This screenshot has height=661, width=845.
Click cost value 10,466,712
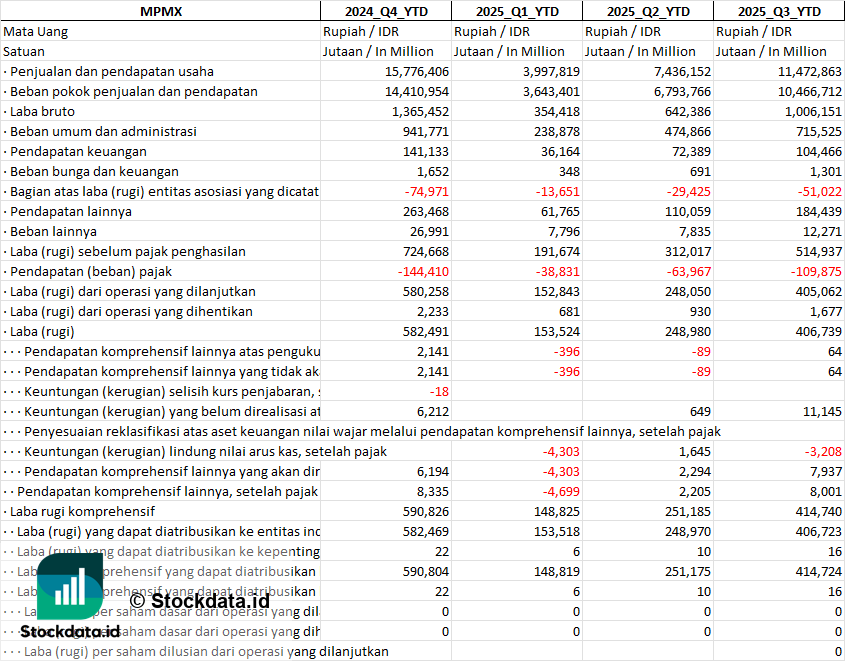[809, 92]
